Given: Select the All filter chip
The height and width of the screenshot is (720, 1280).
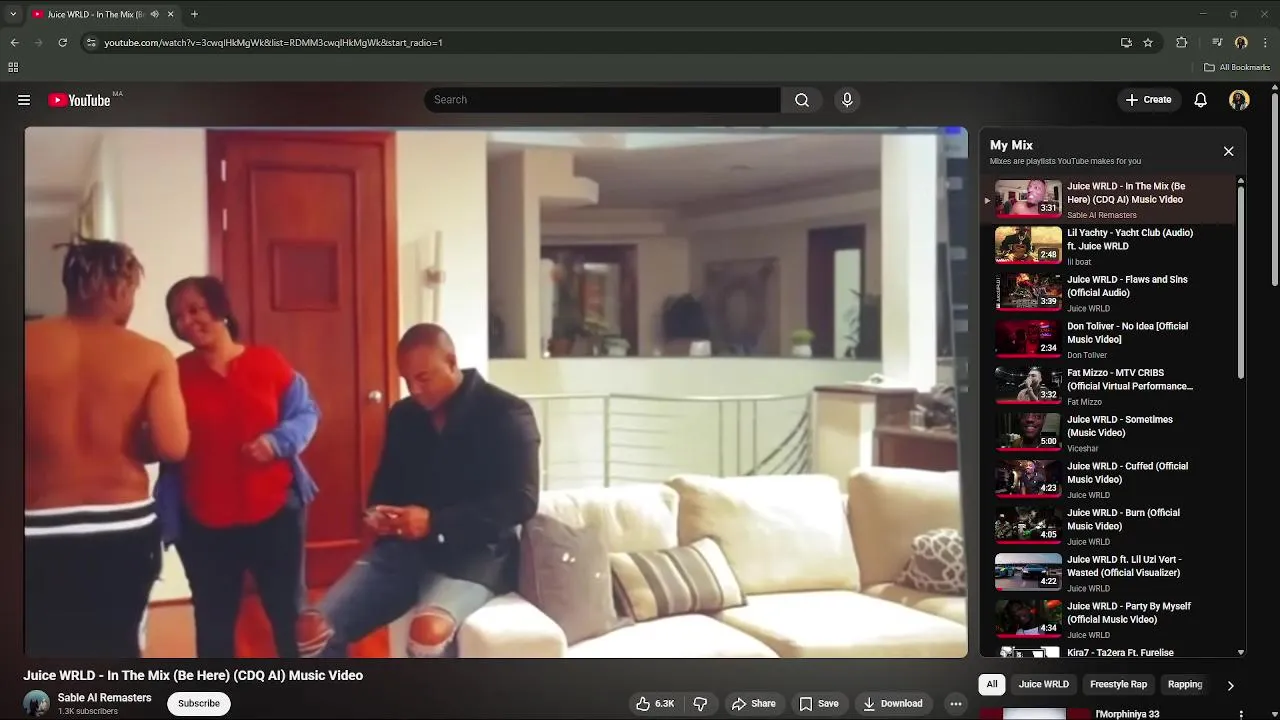Looking at the screenshot, I should tap(992, 685).
